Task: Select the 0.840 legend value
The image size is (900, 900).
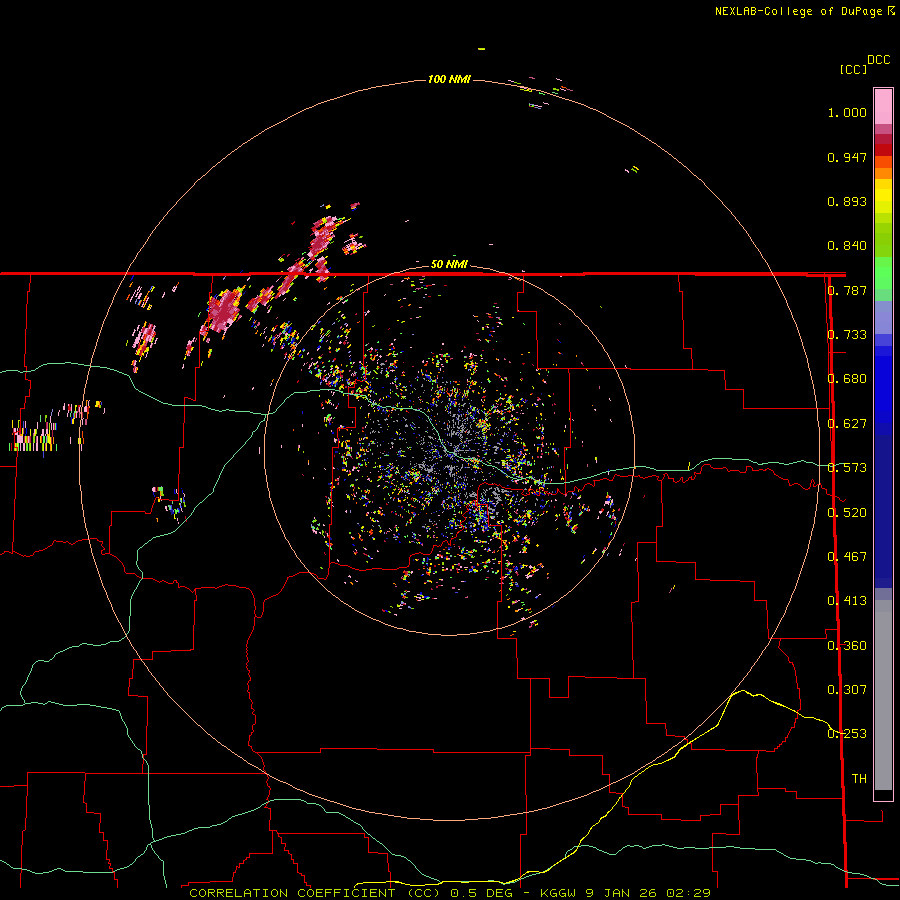Action: [x=847, y=246]
